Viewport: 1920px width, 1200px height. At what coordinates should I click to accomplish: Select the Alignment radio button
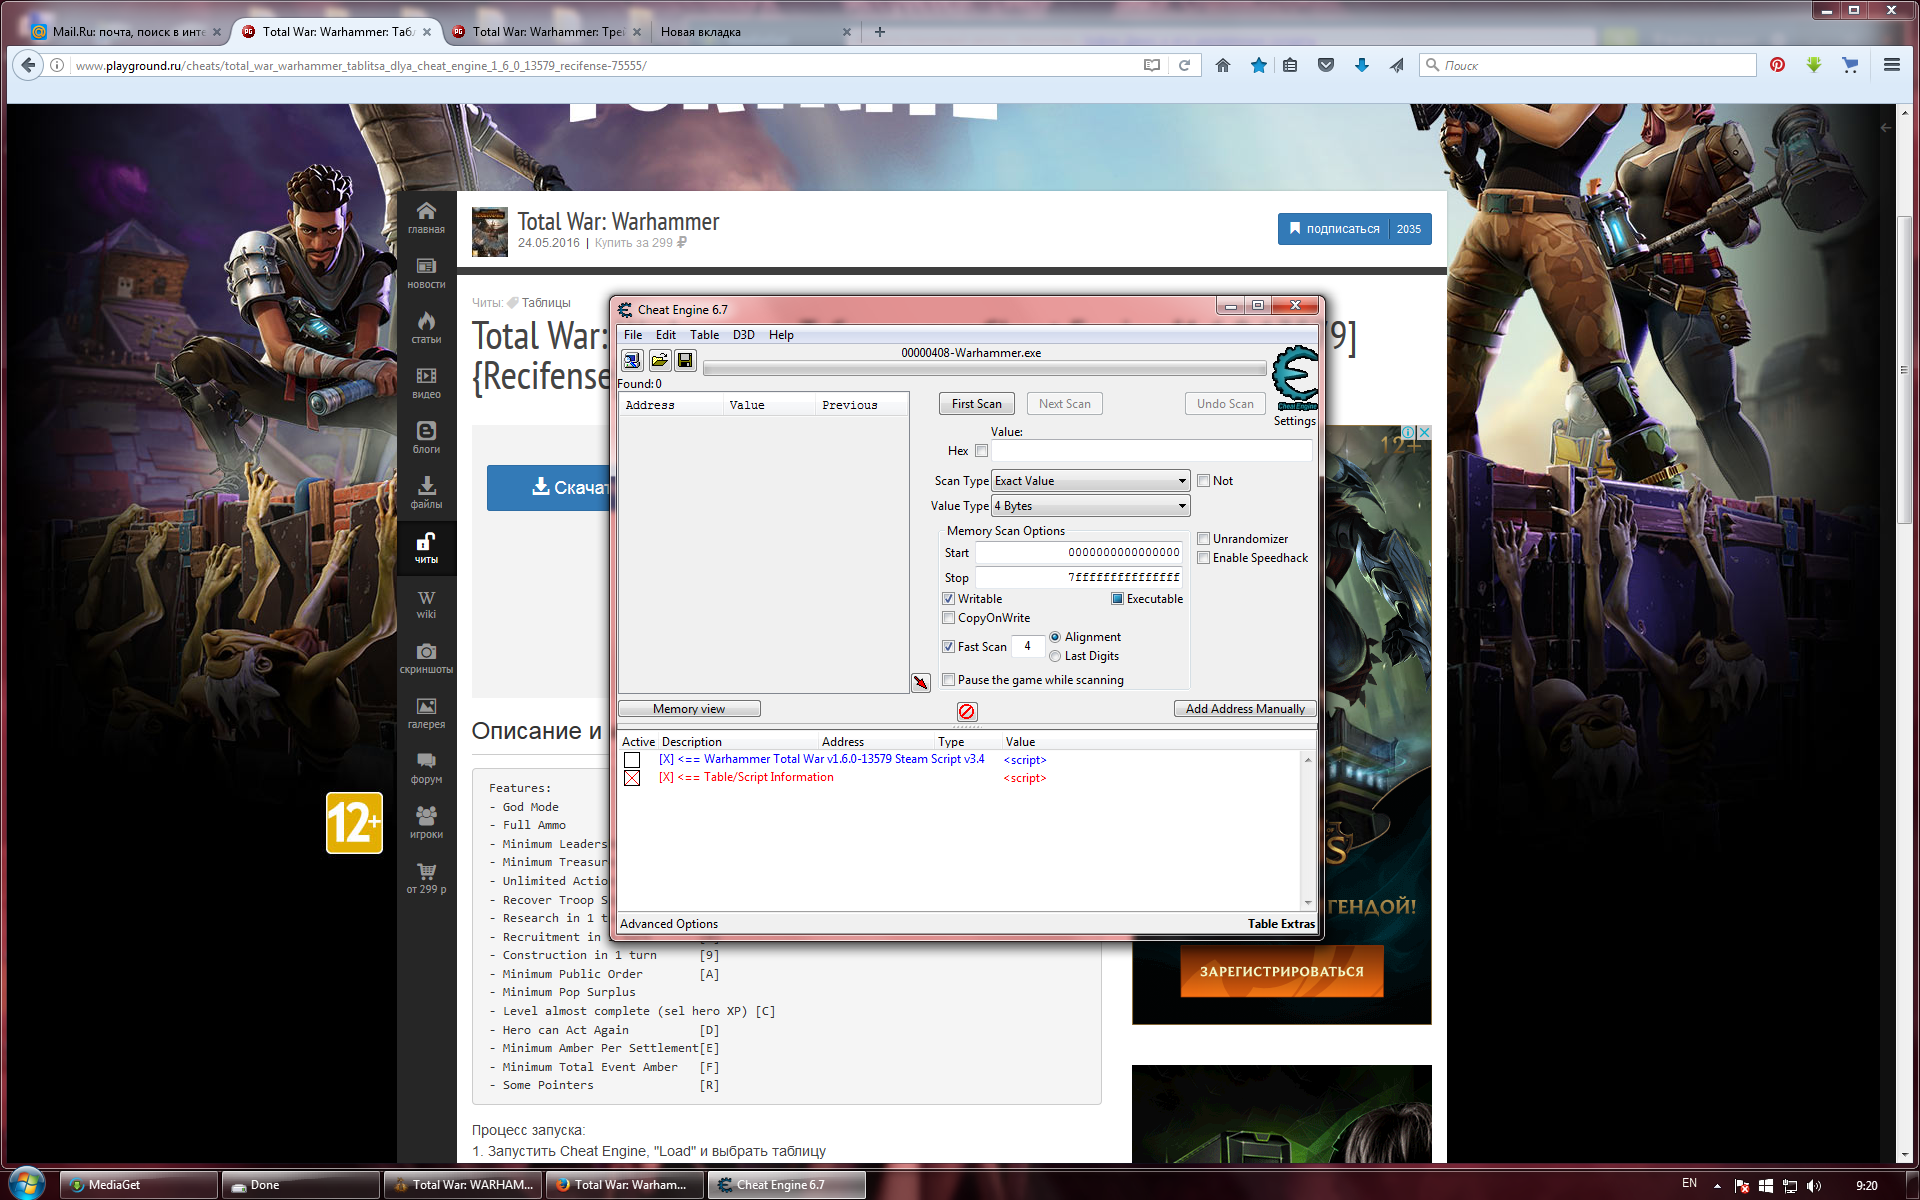1055,637
